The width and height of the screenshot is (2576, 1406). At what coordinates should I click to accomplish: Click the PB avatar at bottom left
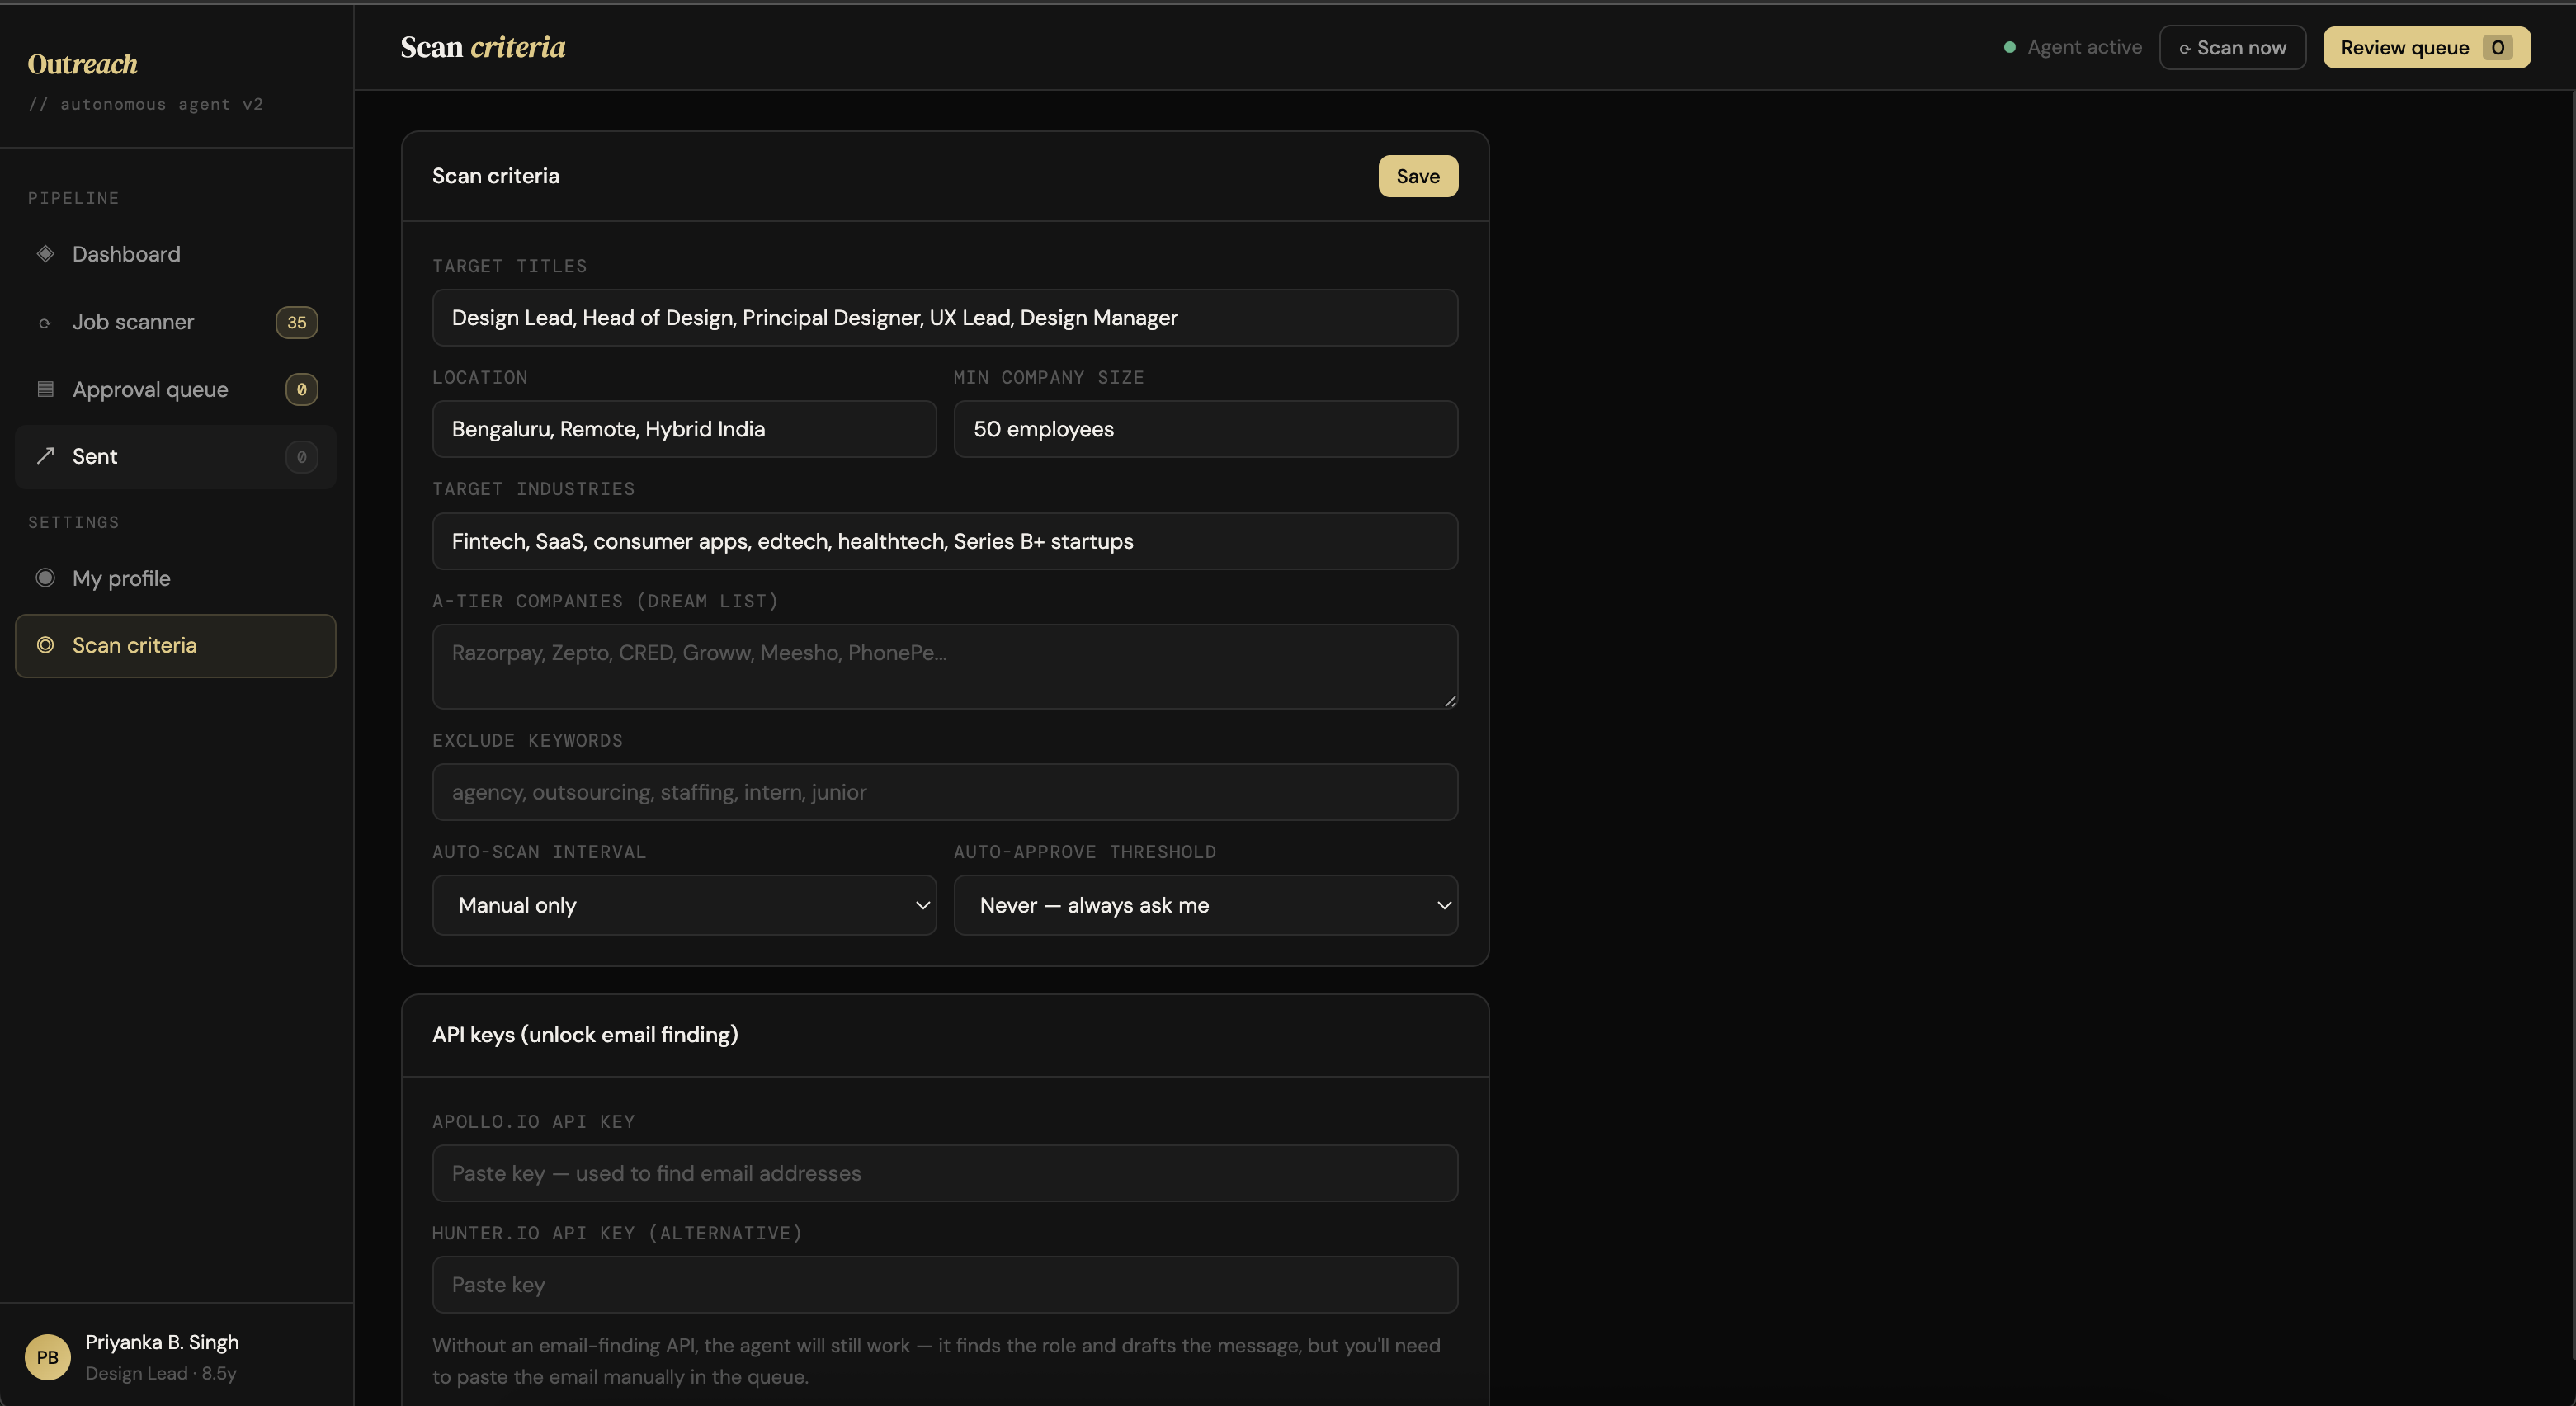(45, 1357)
